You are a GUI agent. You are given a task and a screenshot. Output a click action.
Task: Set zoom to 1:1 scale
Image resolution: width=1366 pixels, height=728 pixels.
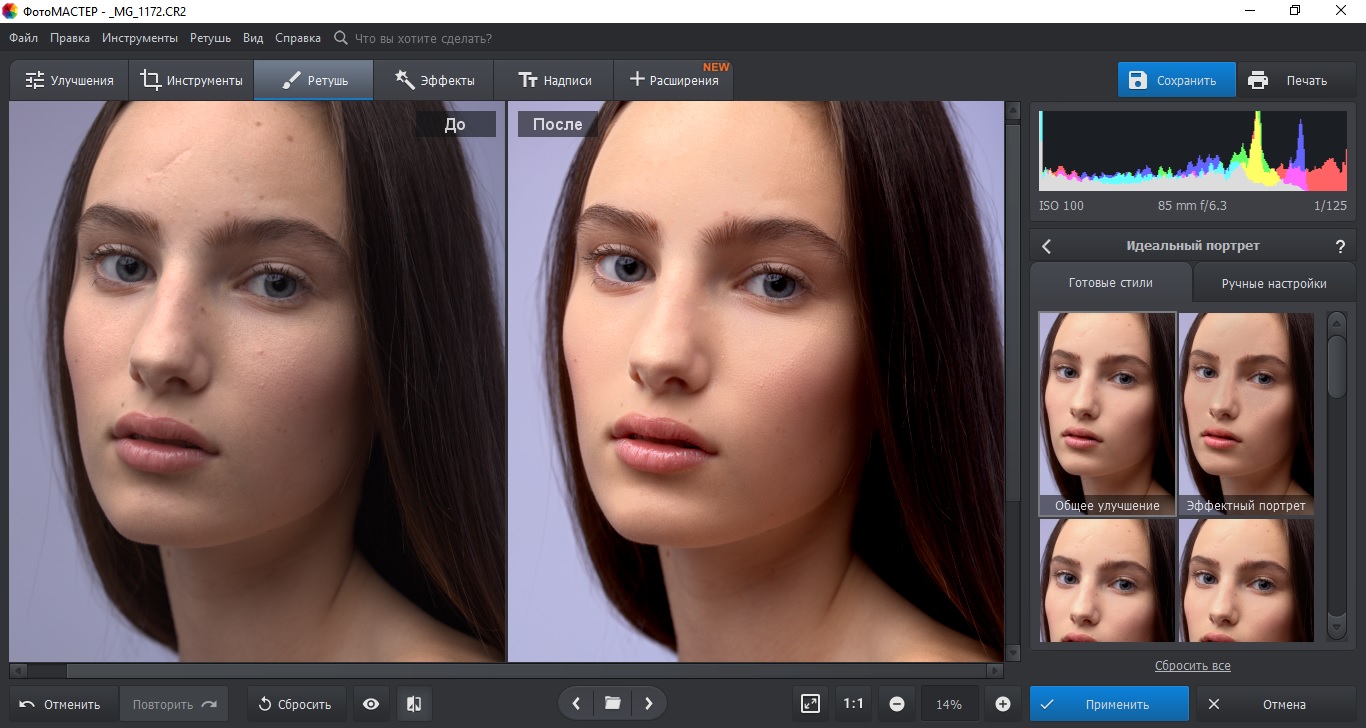pyautogui.click(x=853, y=704)
